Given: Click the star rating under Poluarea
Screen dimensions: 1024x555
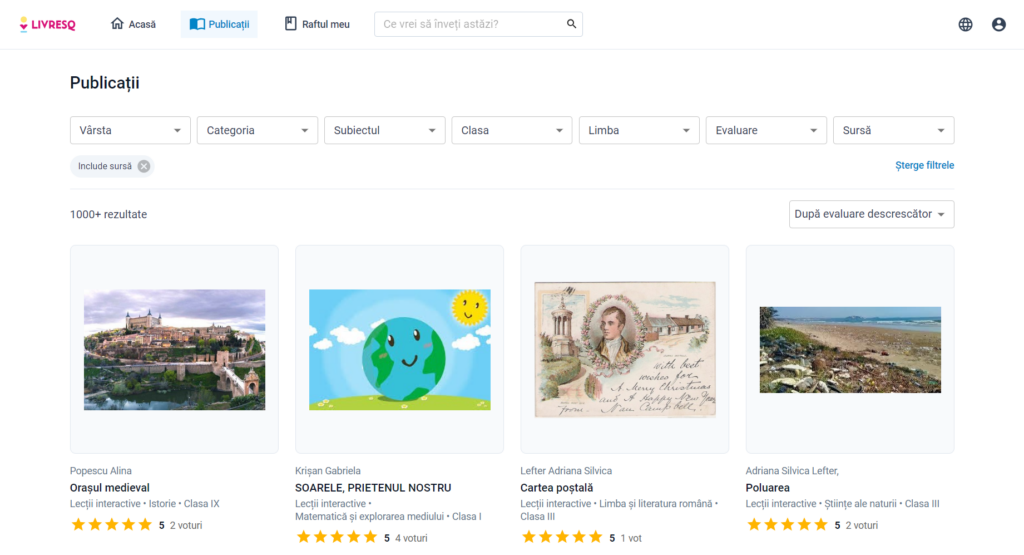Looking at the screenshot, I should (787, 525).
